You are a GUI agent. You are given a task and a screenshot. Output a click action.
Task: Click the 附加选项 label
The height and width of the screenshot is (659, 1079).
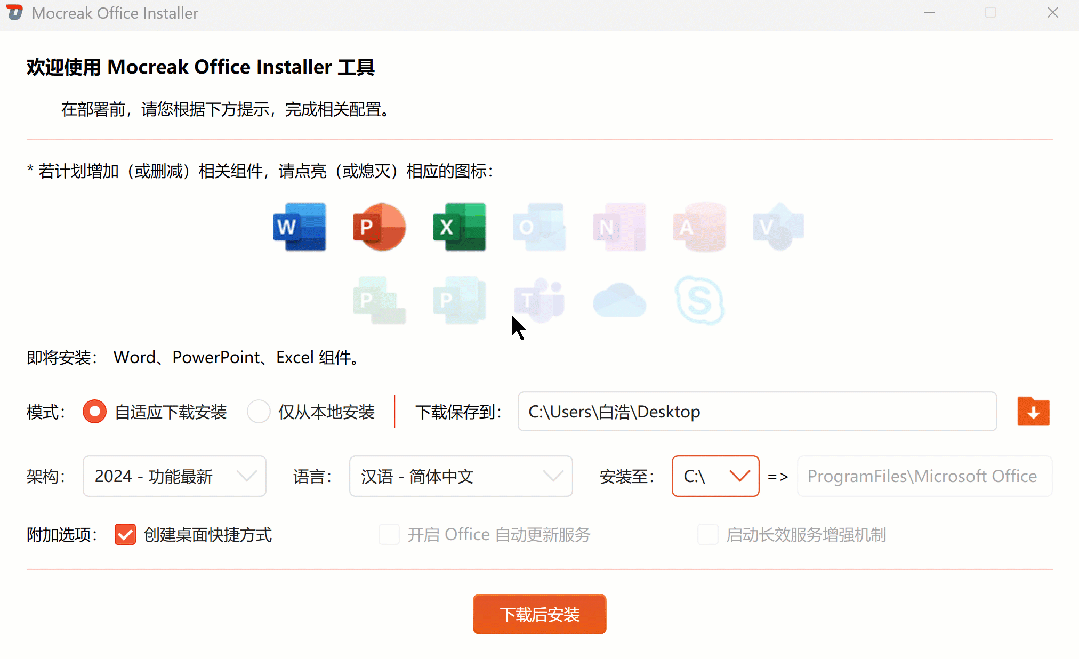tap(62, 535)
